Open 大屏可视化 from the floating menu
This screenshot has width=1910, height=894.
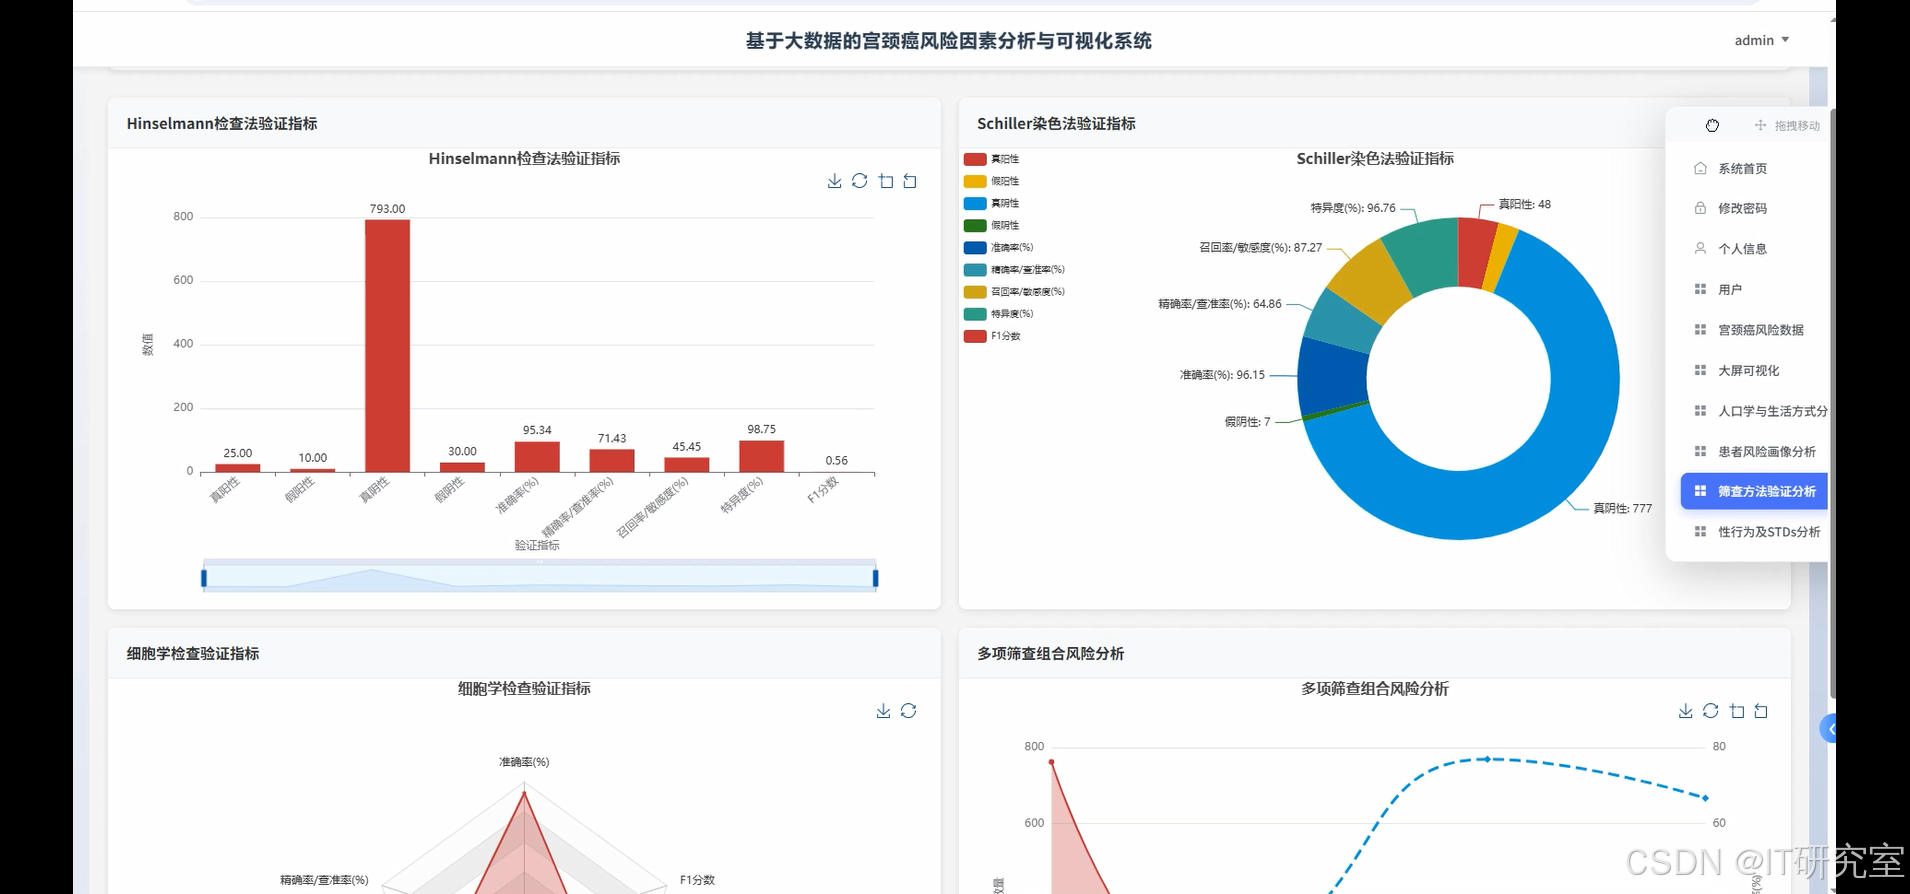pyautogui.click(x=1753, y=370)
